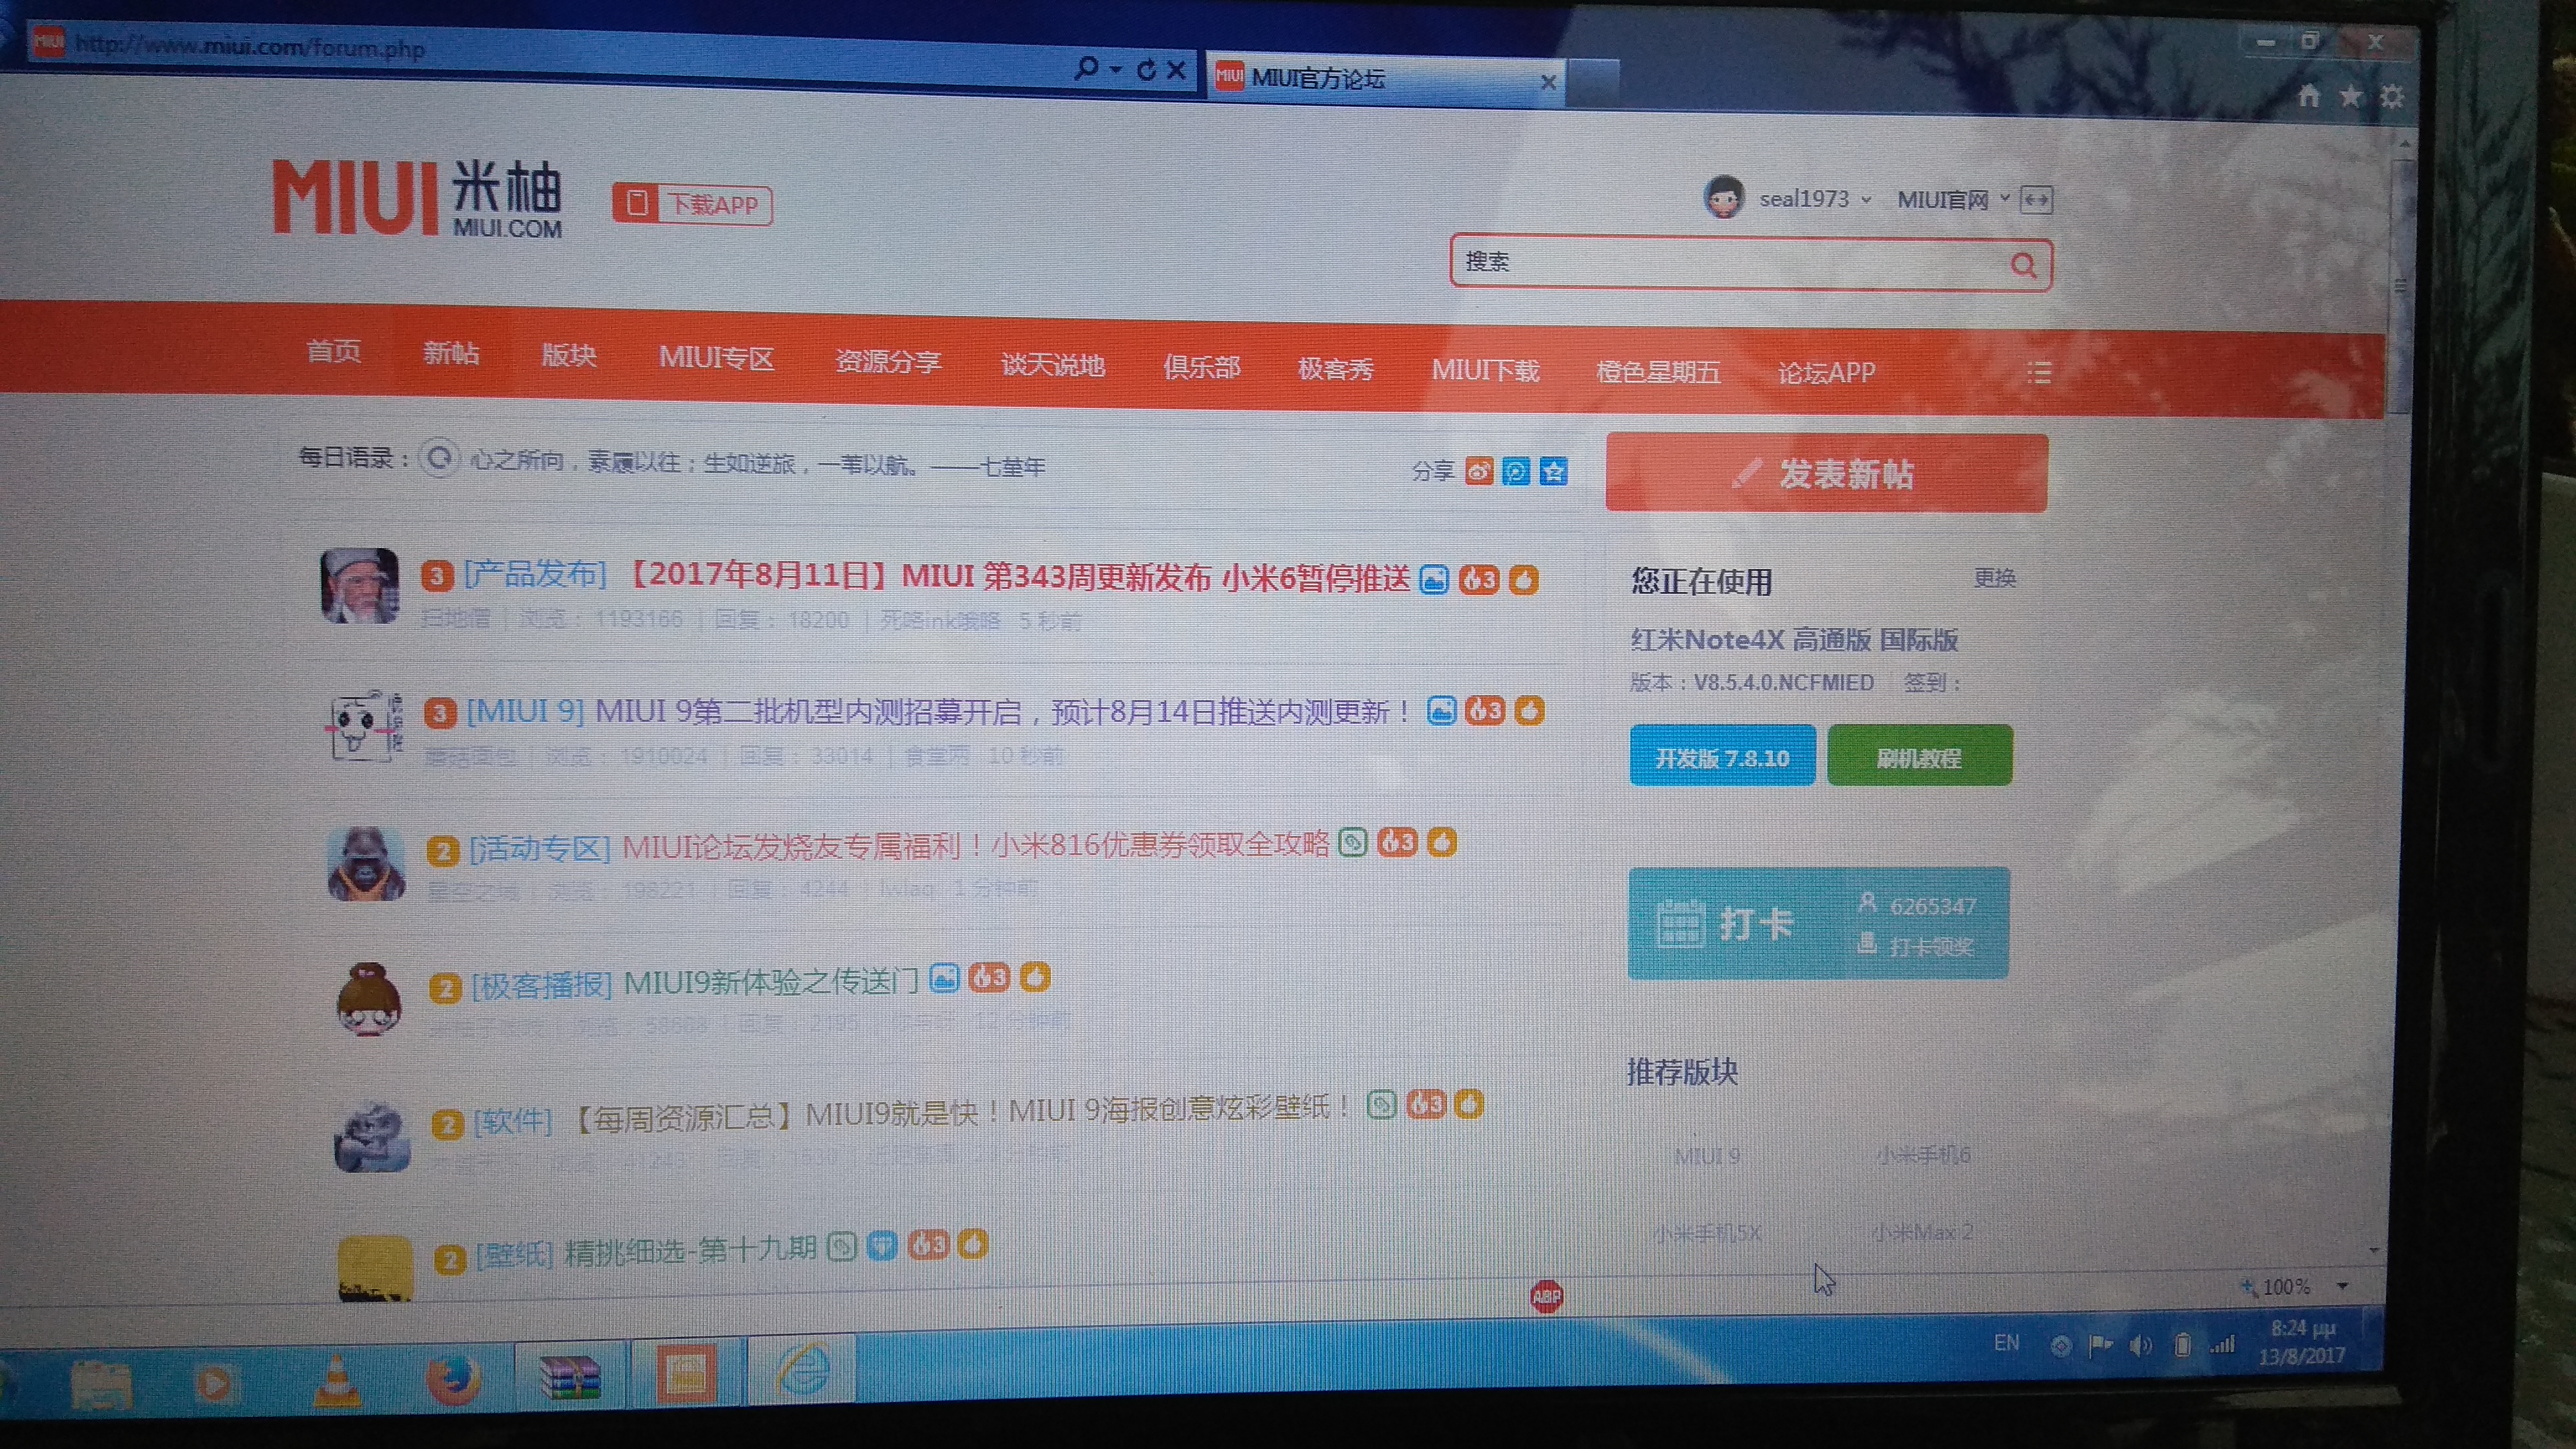This screenshot has width=2576, height=1449.
Task: Click the search magnifier icon
Action: (x=2022, y=265)
